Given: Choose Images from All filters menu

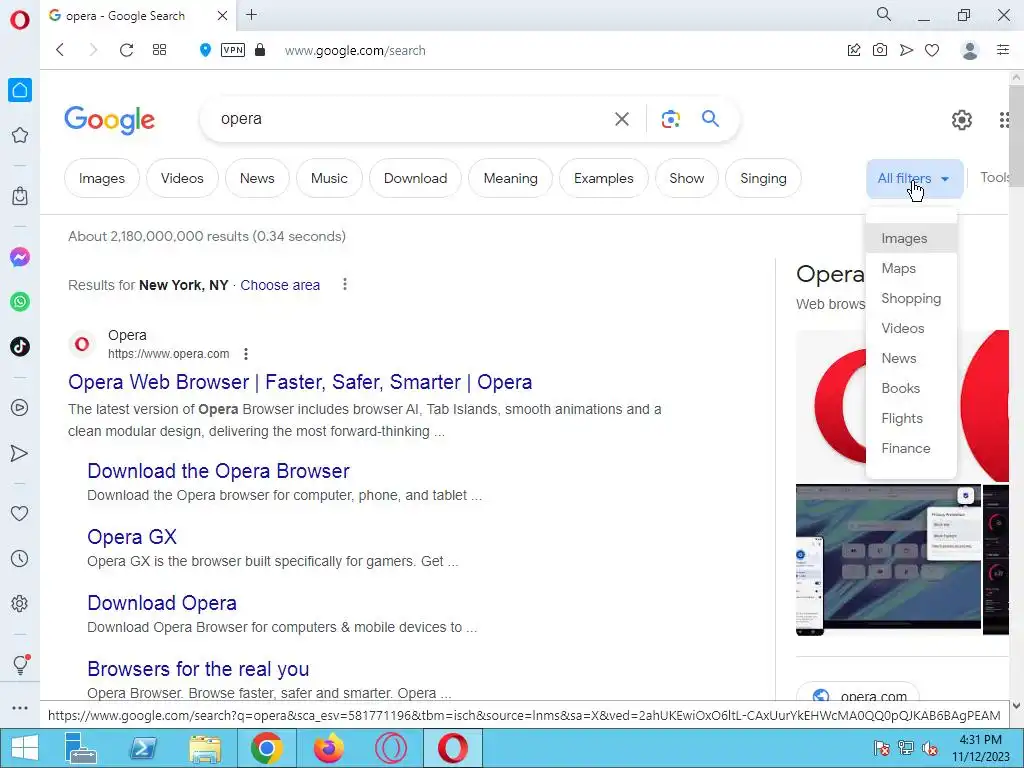Looking at the screenshot, I should tap(911, 238).
